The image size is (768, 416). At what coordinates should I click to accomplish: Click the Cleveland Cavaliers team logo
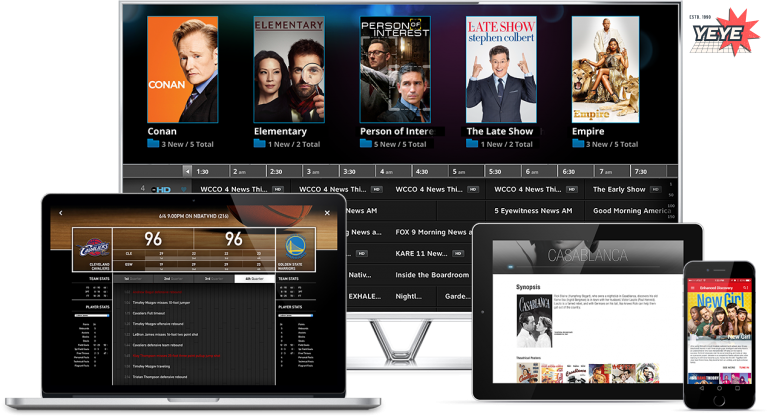[93, 248]
